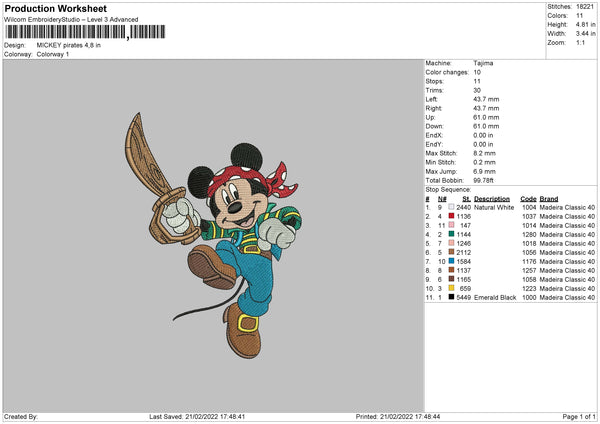The image size is (600, 424).
Task: Click stitch count '5449' in stop sequence
Action: [463, 297]
